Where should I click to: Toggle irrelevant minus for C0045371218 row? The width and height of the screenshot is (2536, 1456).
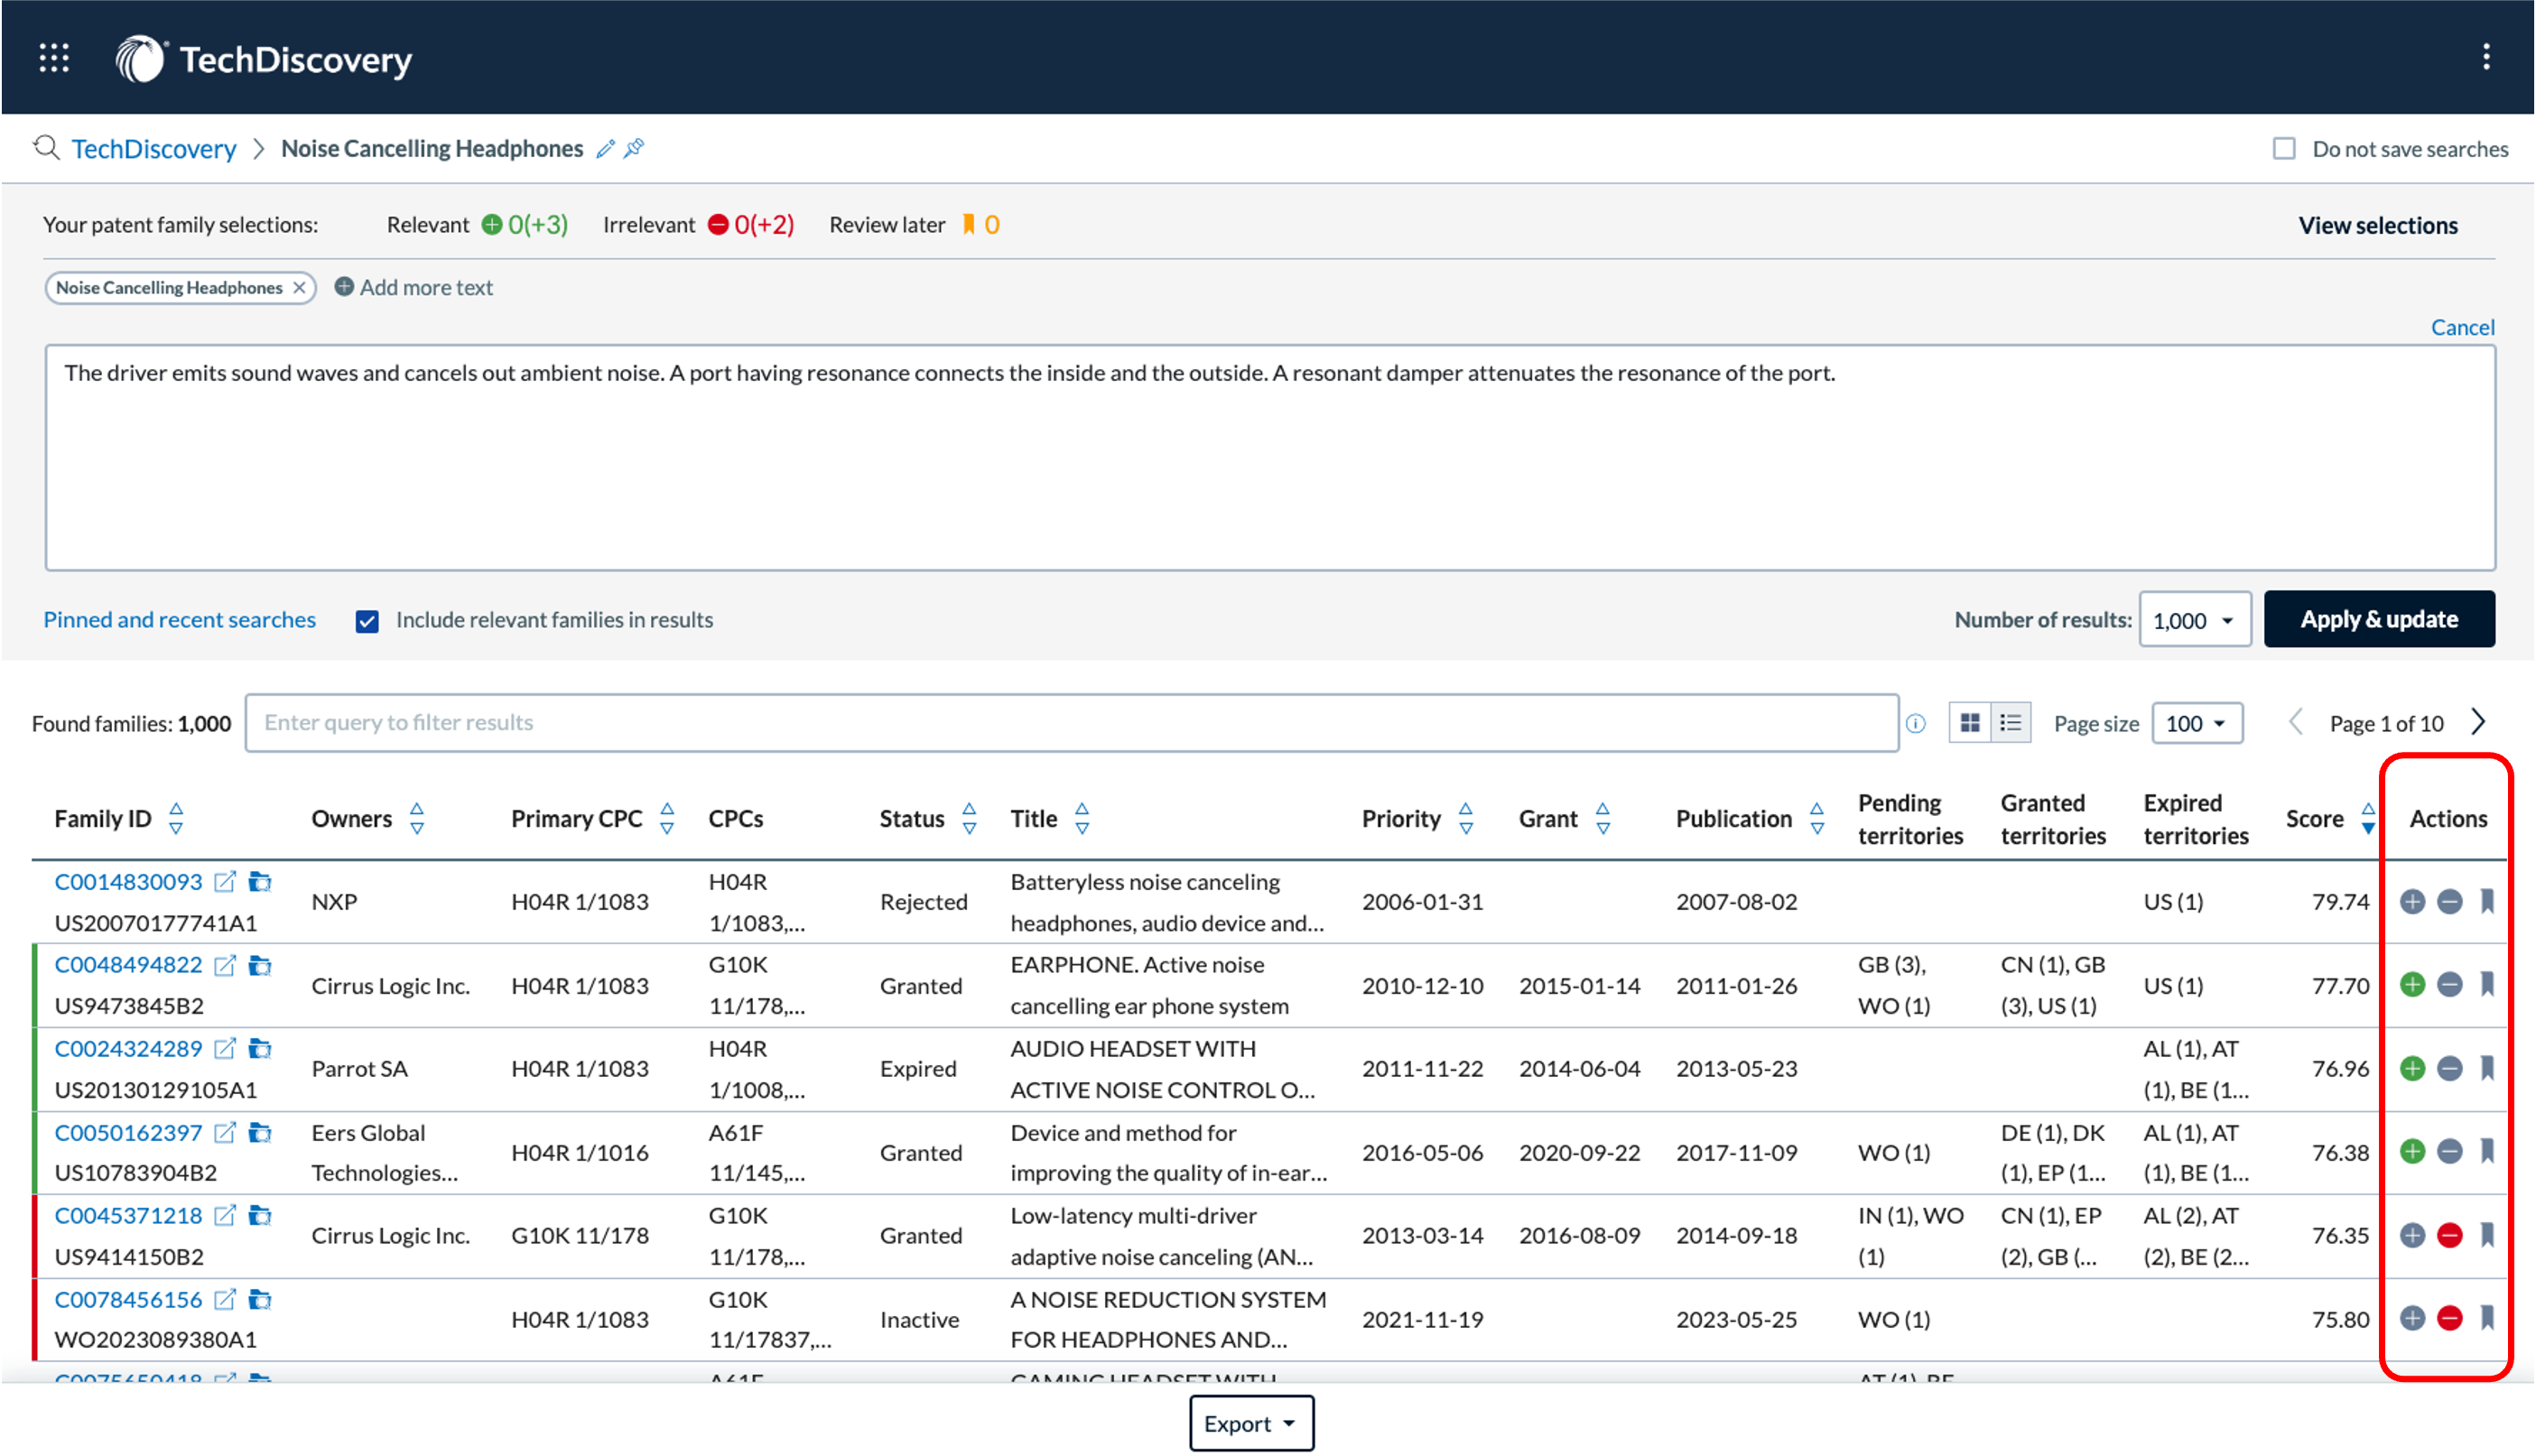2449,1236
